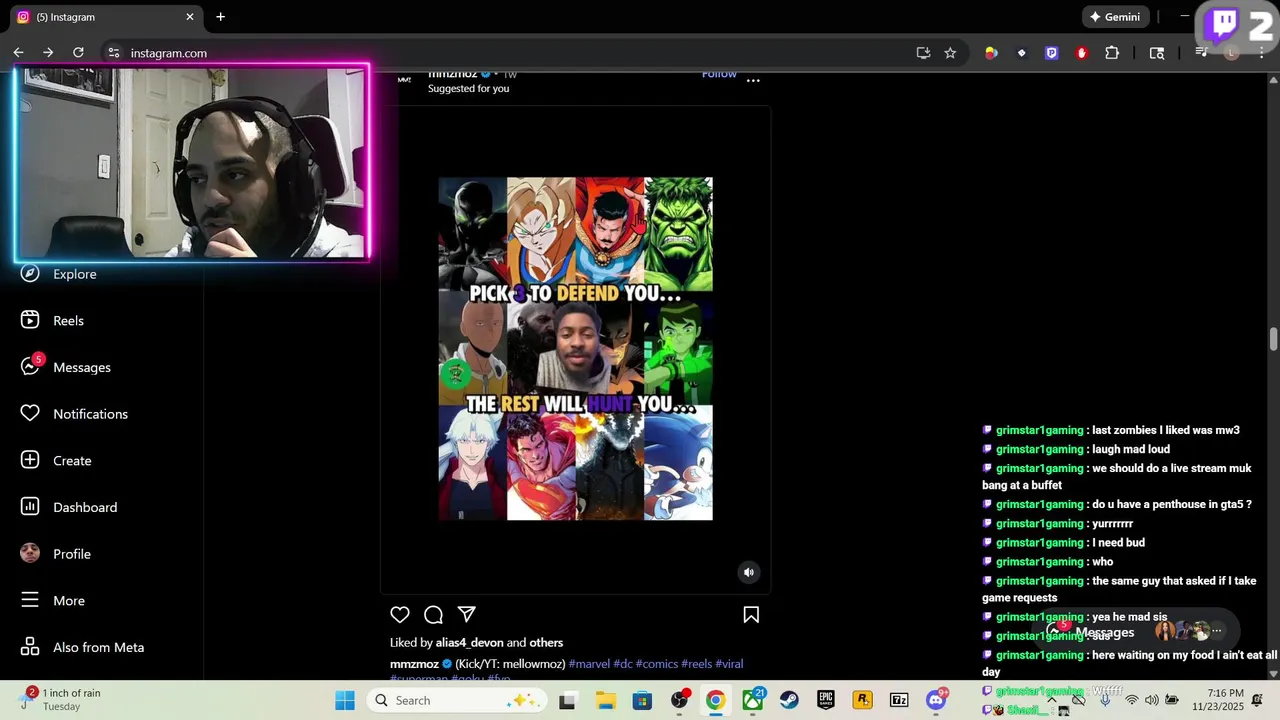This screenshot has height=720, width=1280.
Task: Click the profile avatar in sidebar
Action: click(30, 553)
